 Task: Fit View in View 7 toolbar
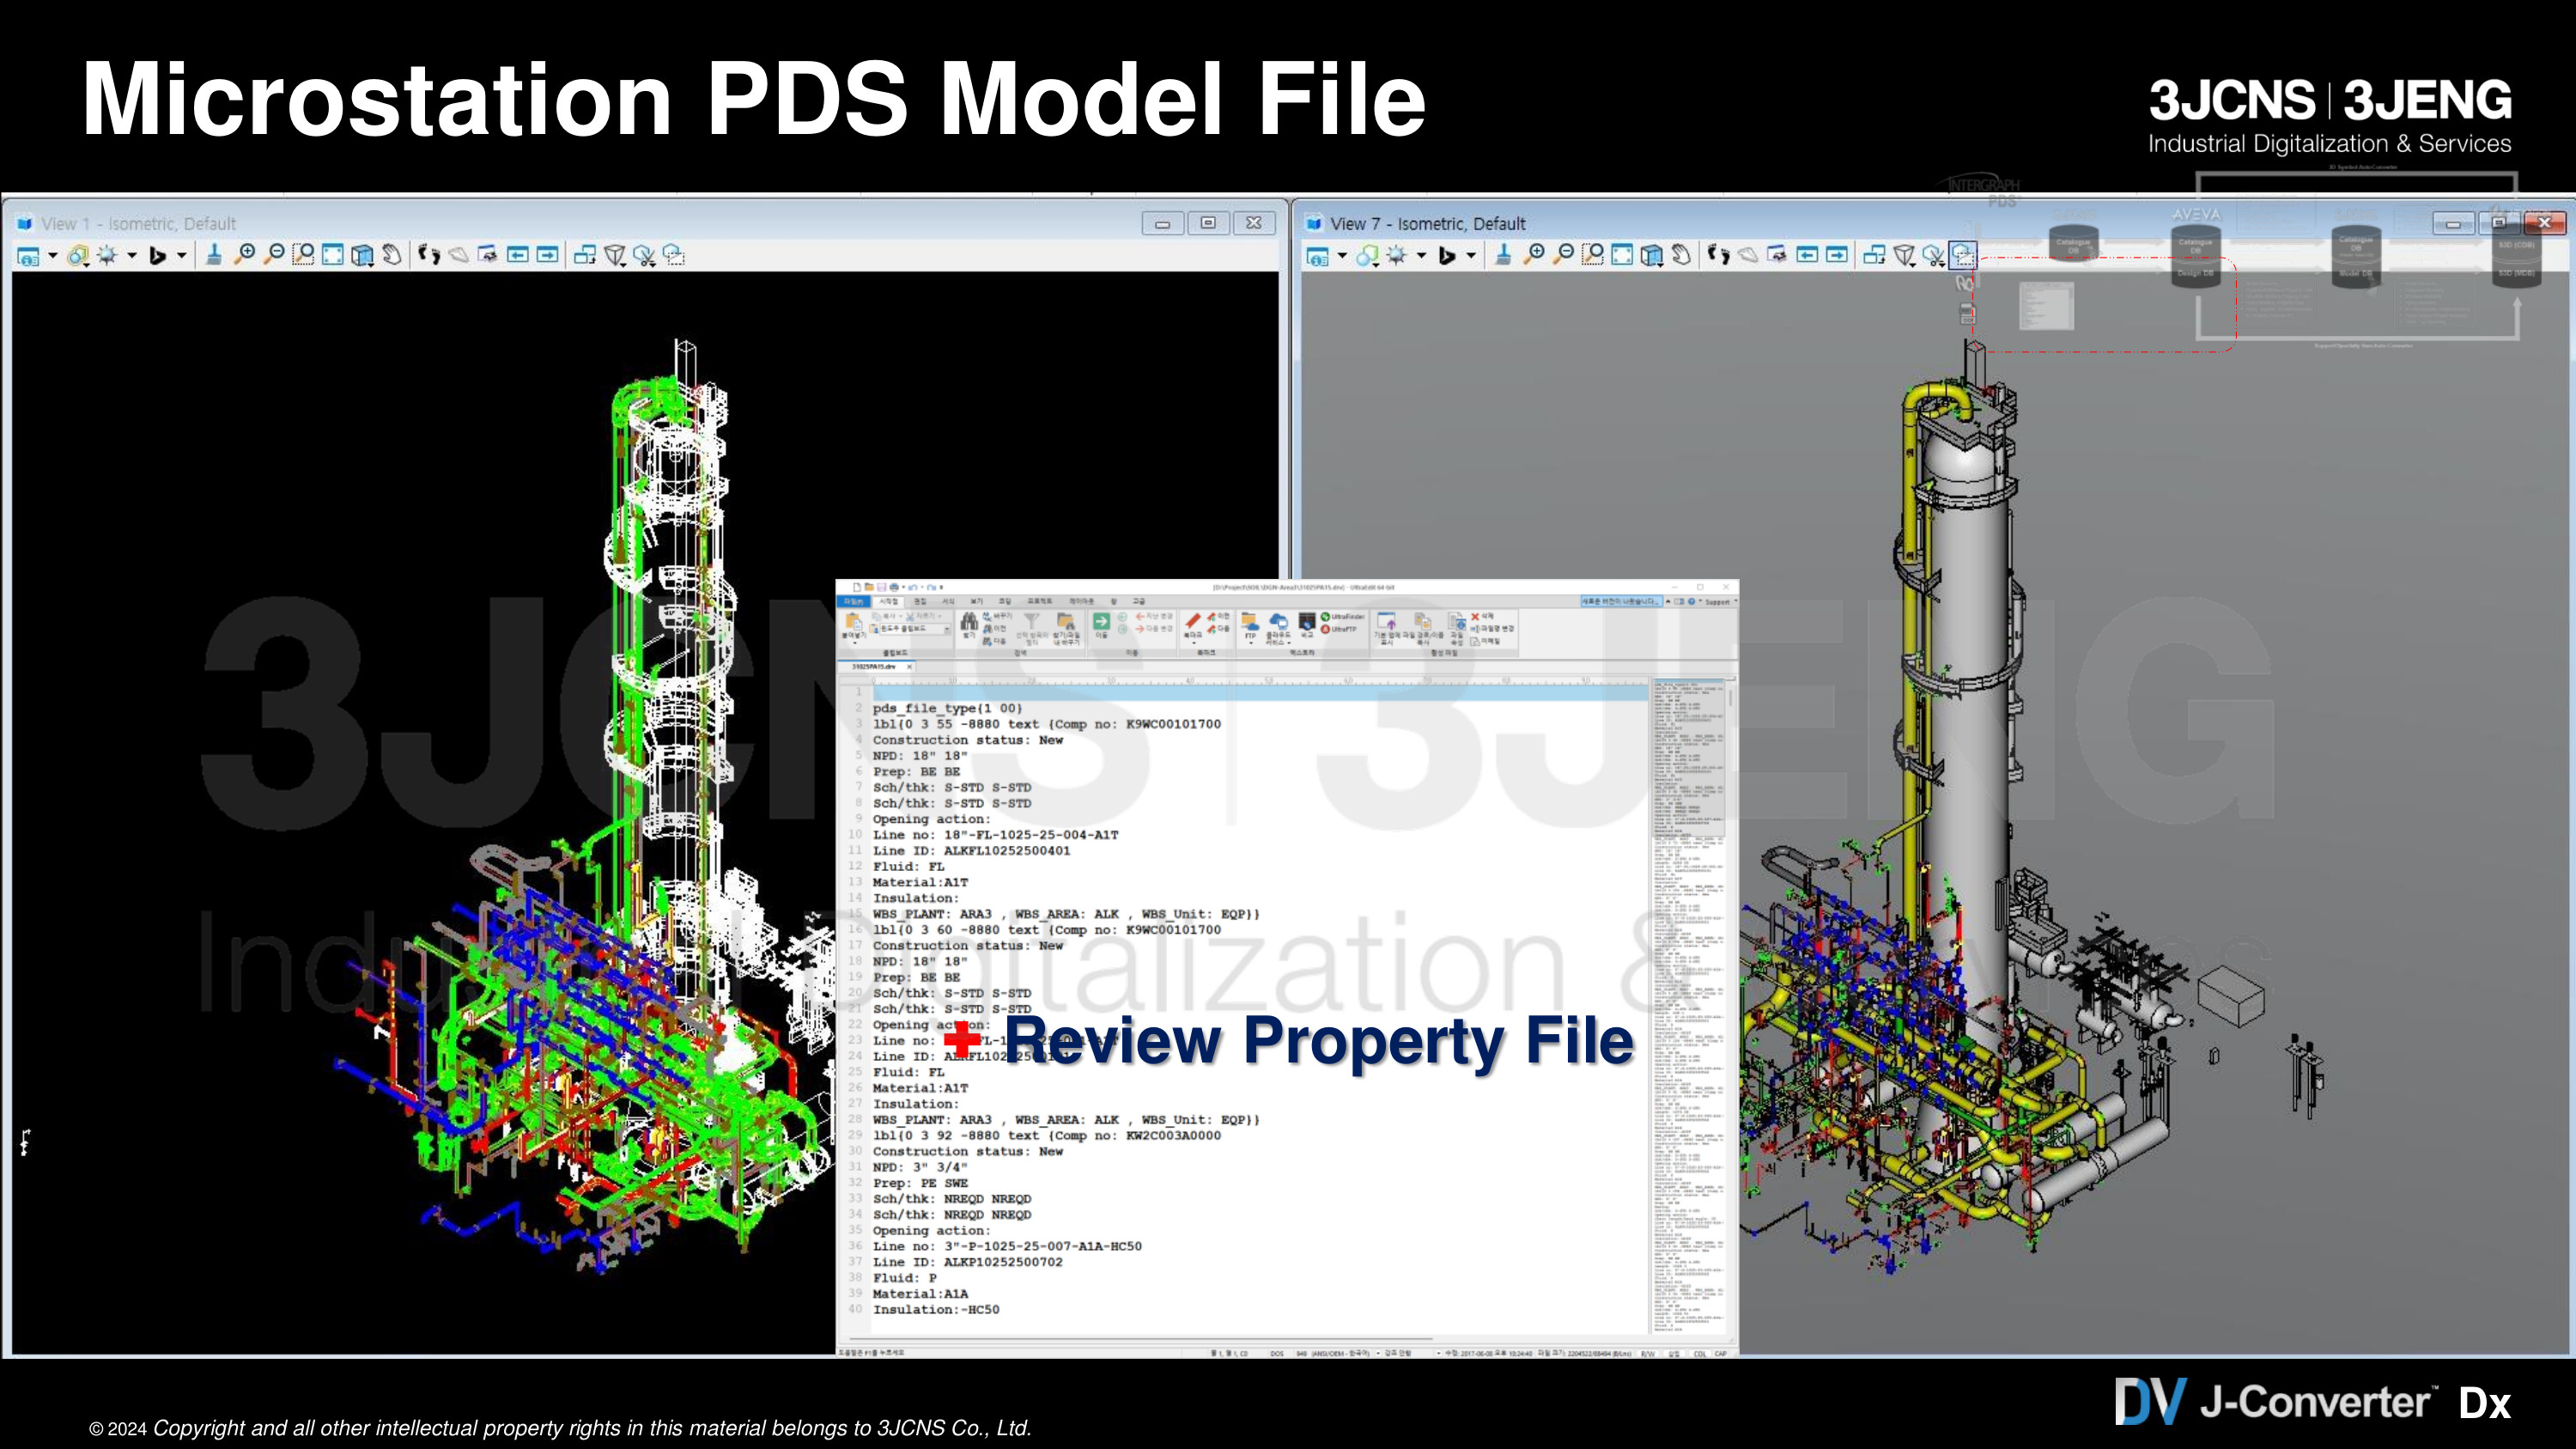(1622, 256)
